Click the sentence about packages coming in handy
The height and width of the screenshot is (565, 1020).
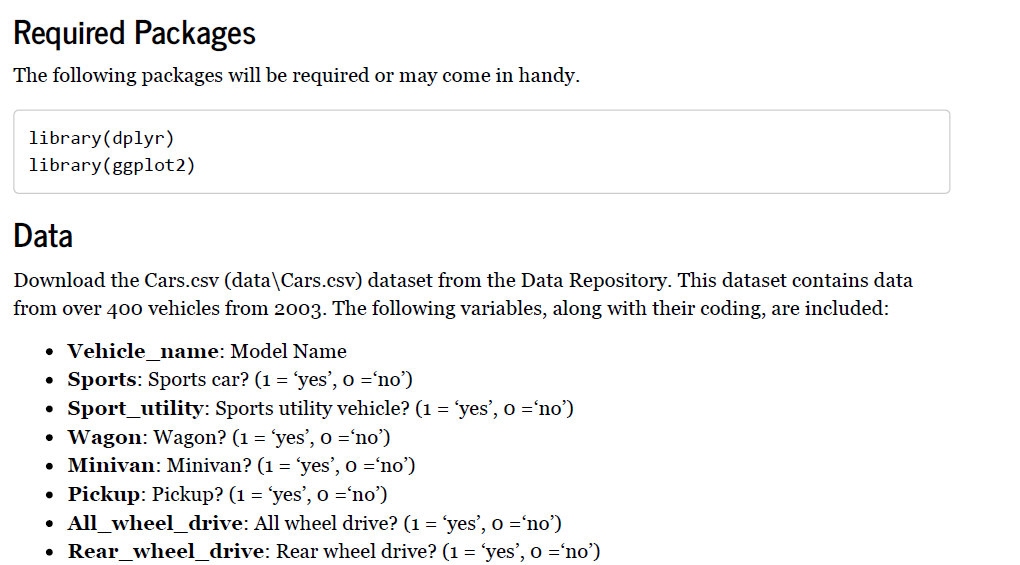click(x=296, y=75)
